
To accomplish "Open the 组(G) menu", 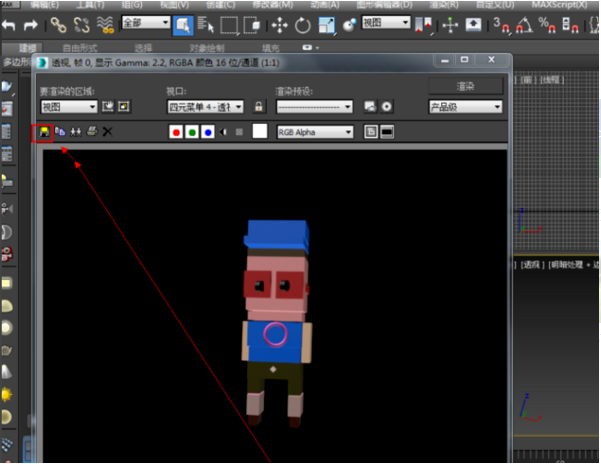I will (132, 5).
